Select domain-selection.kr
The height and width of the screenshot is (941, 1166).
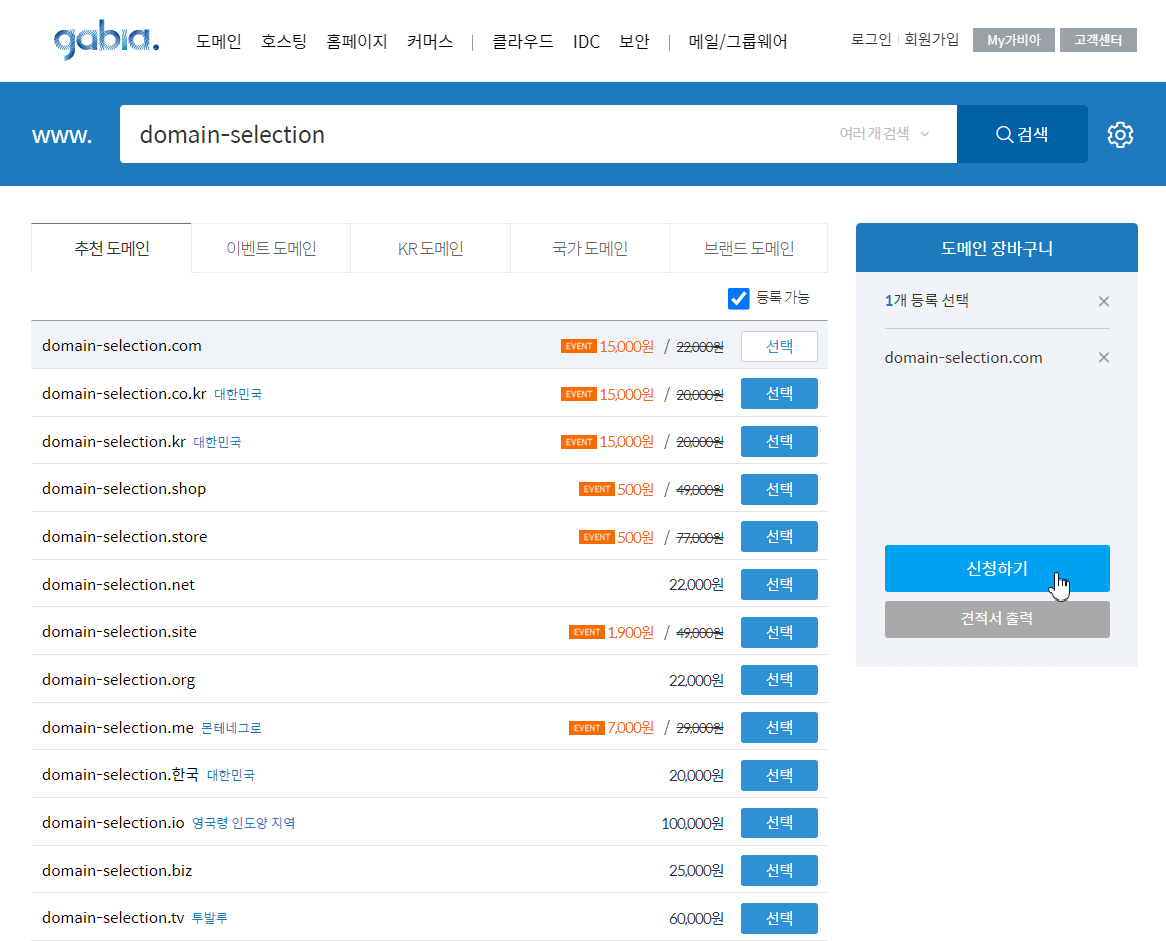[x=779, y=442]
